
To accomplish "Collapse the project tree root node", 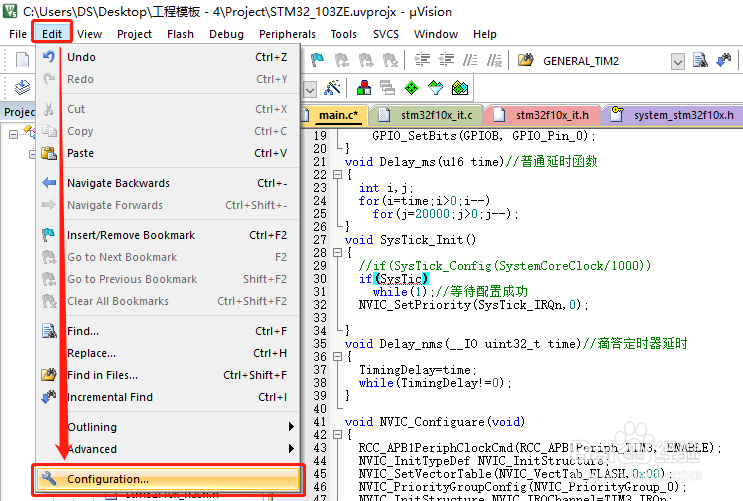I will [x=13, y=135].
